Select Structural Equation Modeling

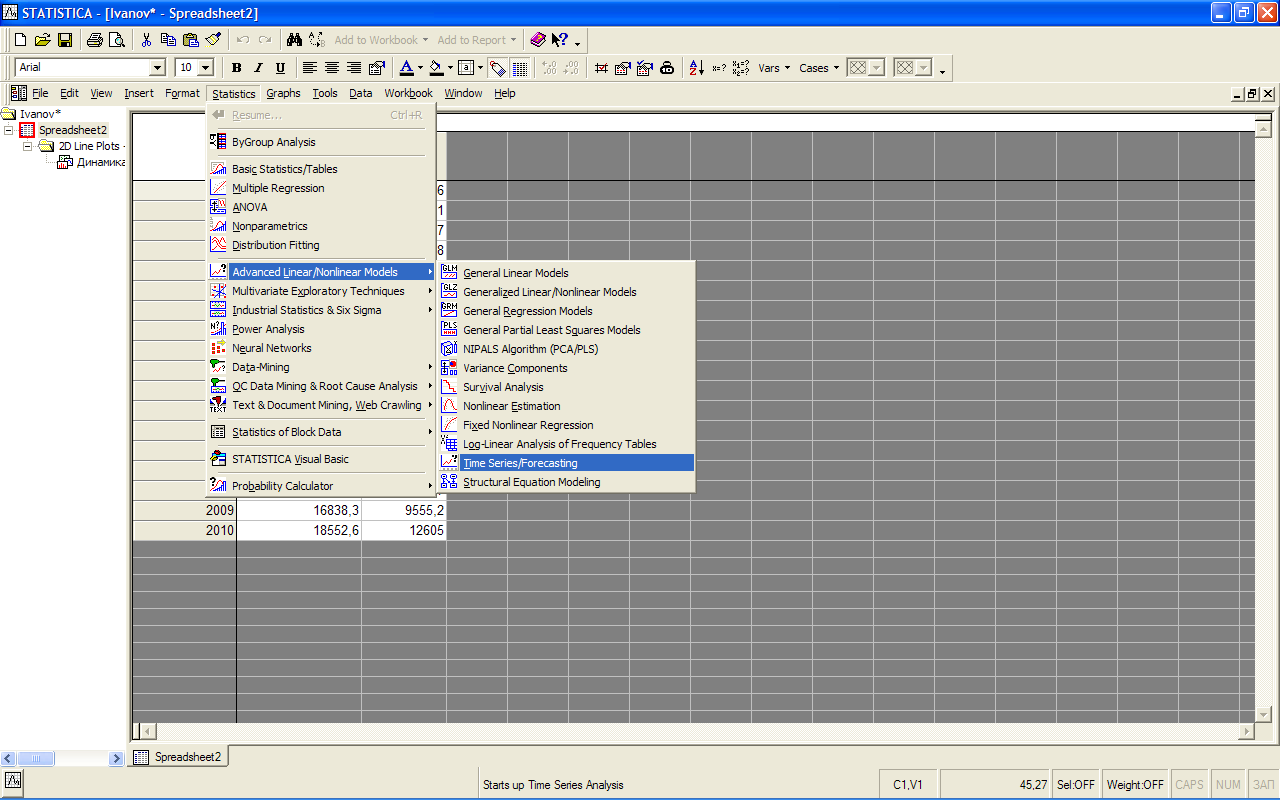pyautogui.click(x=566, y=482)
